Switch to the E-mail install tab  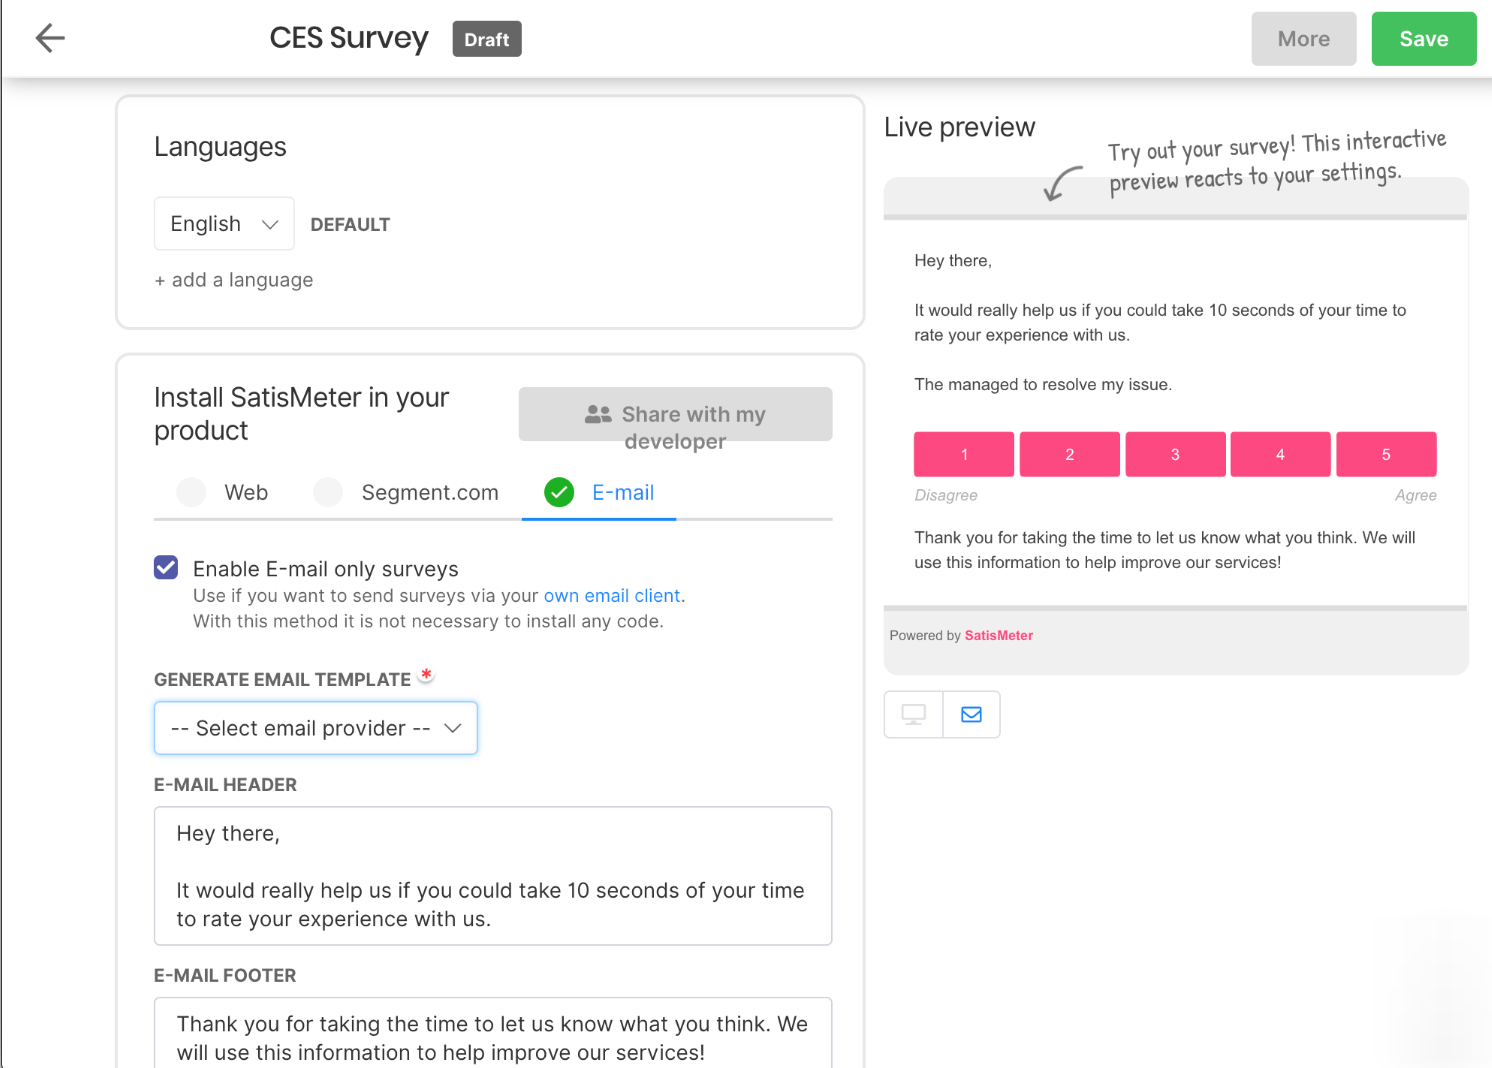pyautogui.click(x=599, y=492)
